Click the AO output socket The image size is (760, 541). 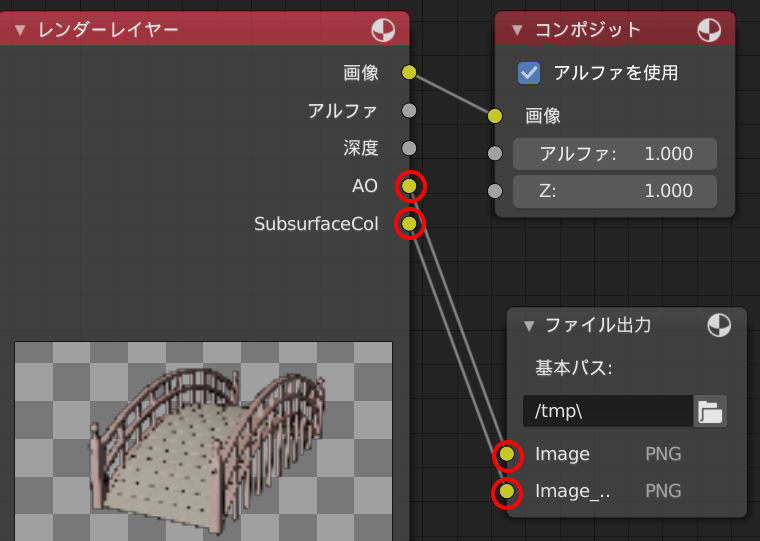point(410,186)
